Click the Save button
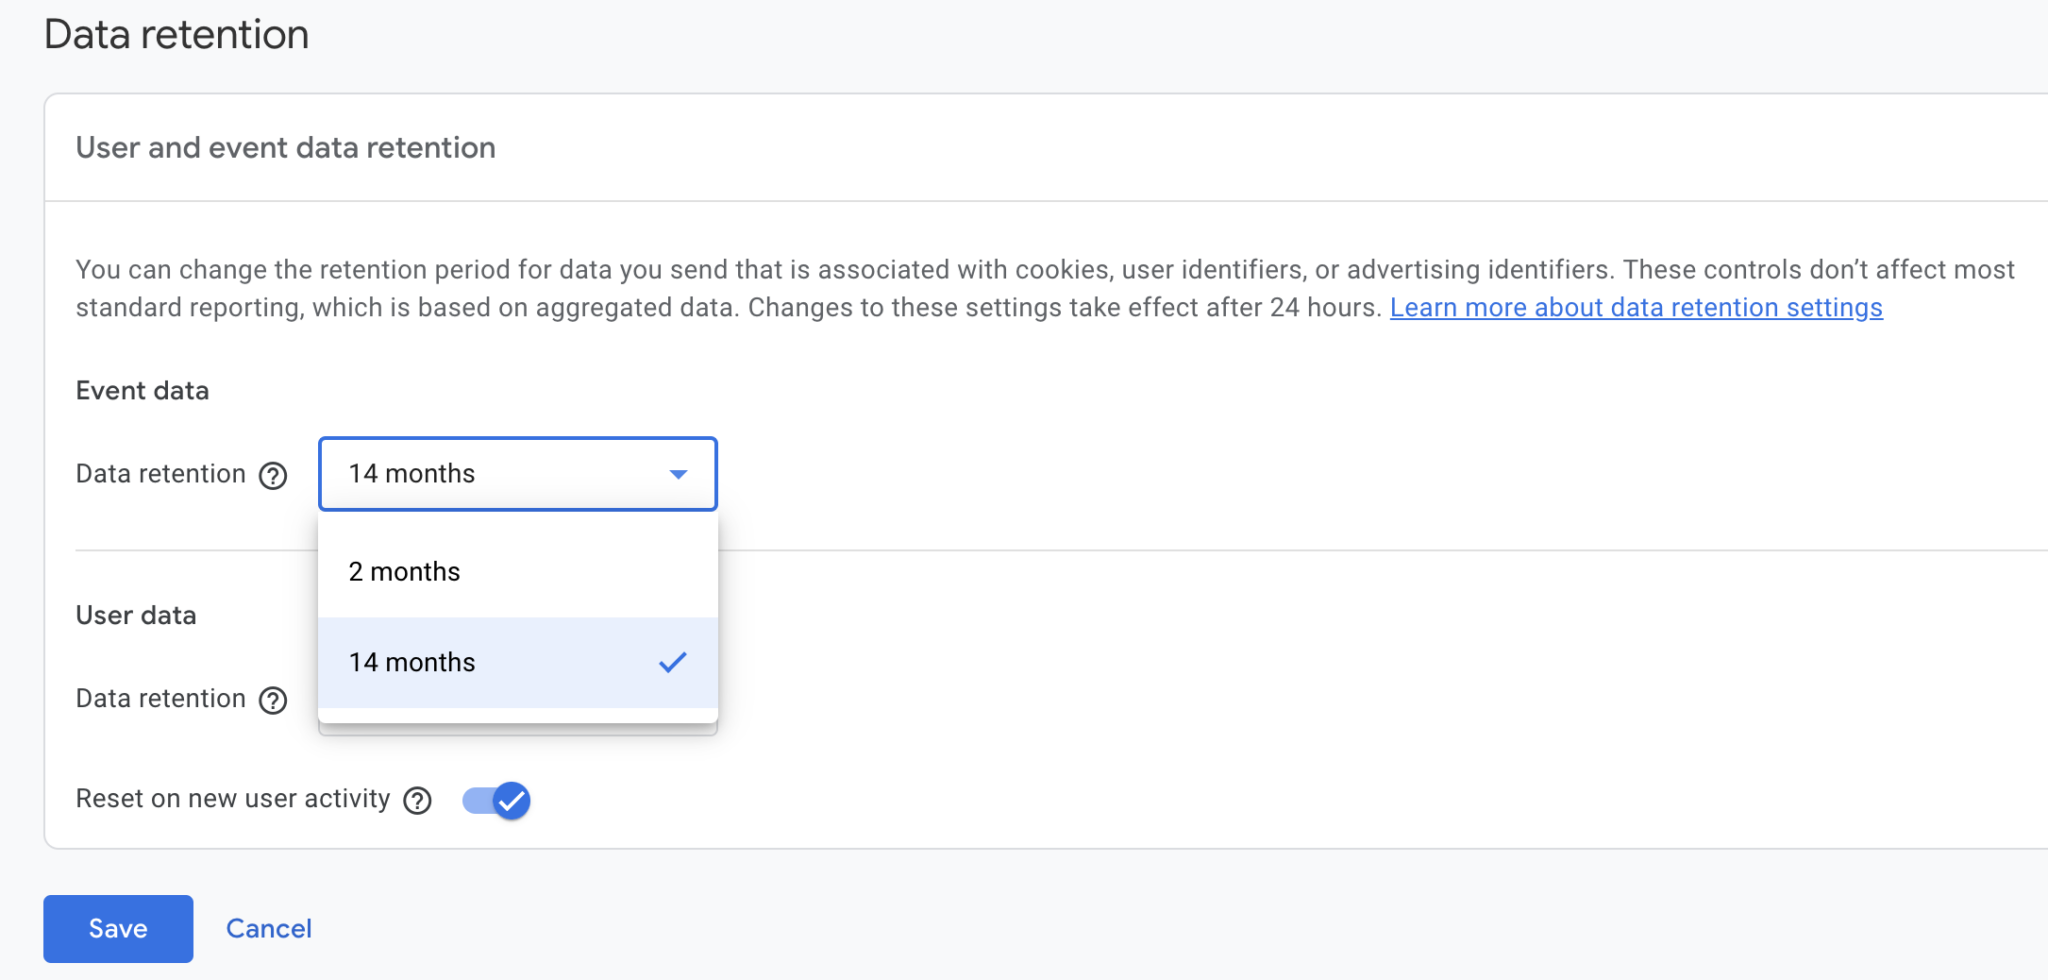Image resolution: width=2048 pixels, height=980 pixels. click(117, 928)
